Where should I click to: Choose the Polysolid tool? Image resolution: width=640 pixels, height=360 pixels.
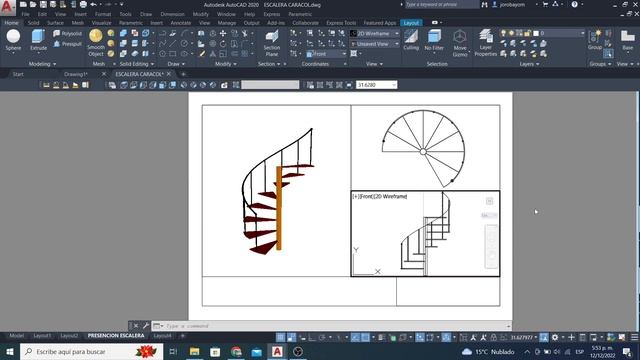pos(67,33)
